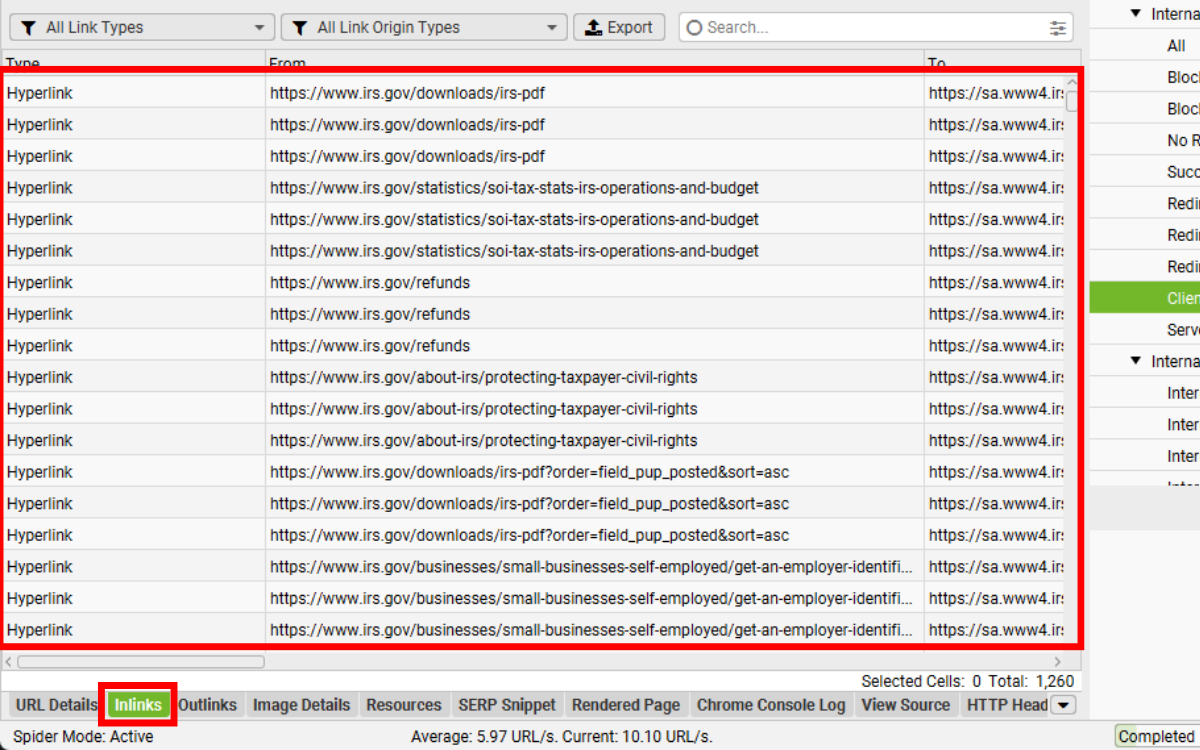This screenshot has height=750, width=1200.
Task: Open the Rendered Page tab
Action: coord(625,705)
